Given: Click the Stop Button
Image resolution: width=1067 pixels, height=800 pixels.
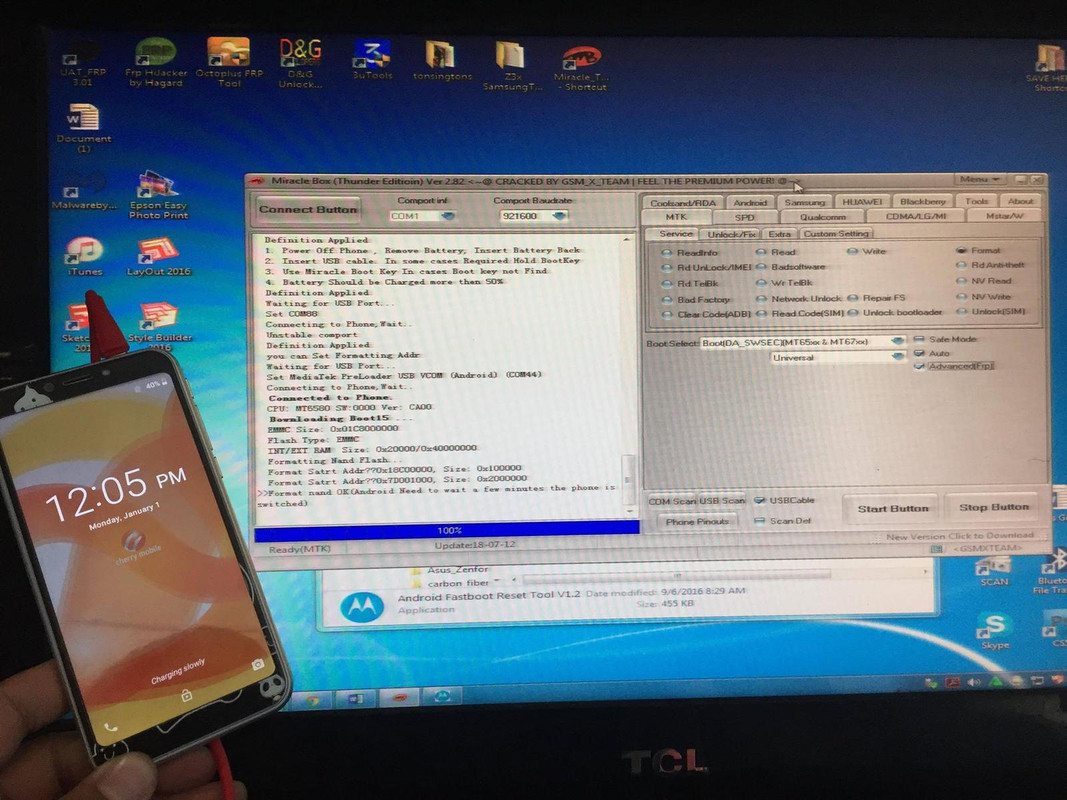Looking at the screenshot, I should [x=993, y=507].
